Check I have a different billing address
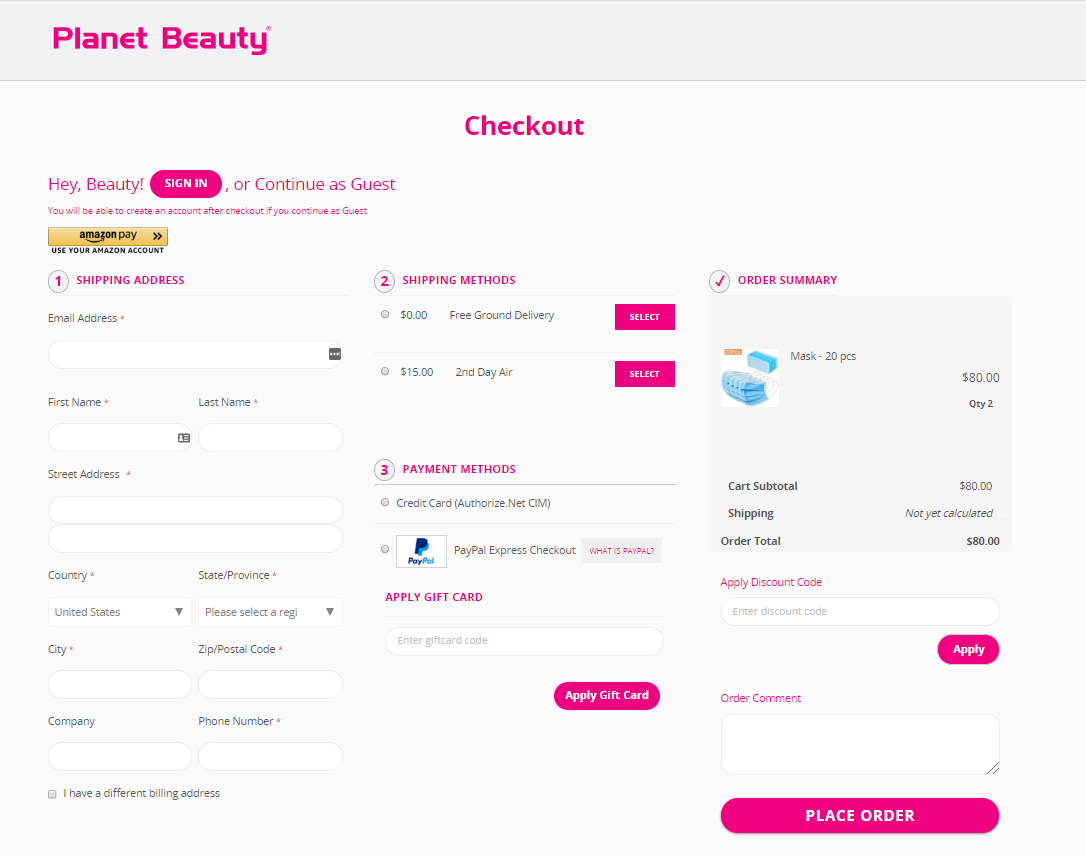1086x856 pixels. 52,794
